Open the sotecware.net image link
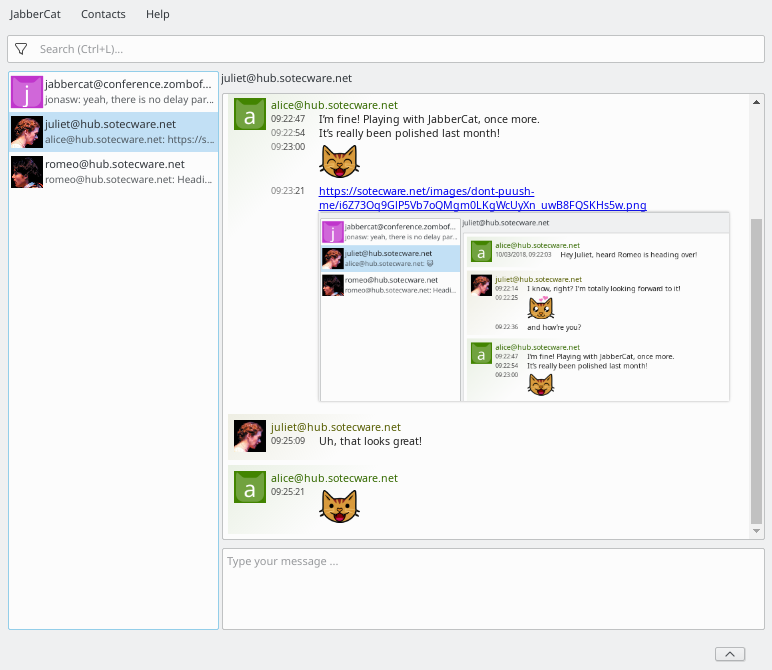This screenshot has height=670, width=772. point(482,198)
